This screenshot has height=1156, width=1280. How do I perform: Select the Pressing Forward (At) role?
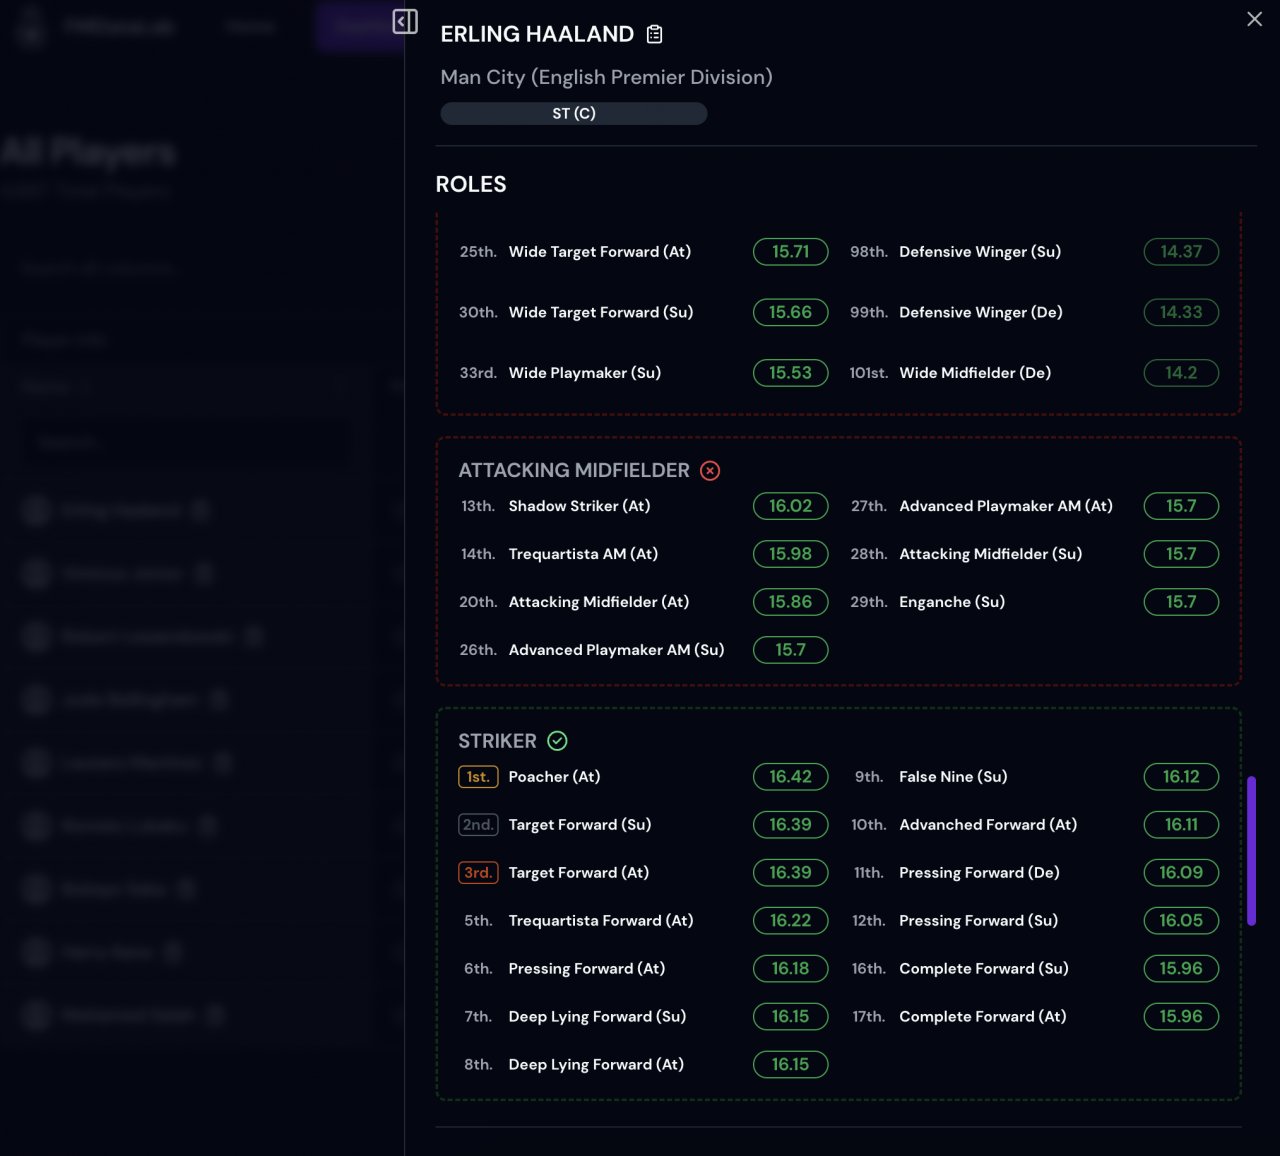click(x=587, y=969)
